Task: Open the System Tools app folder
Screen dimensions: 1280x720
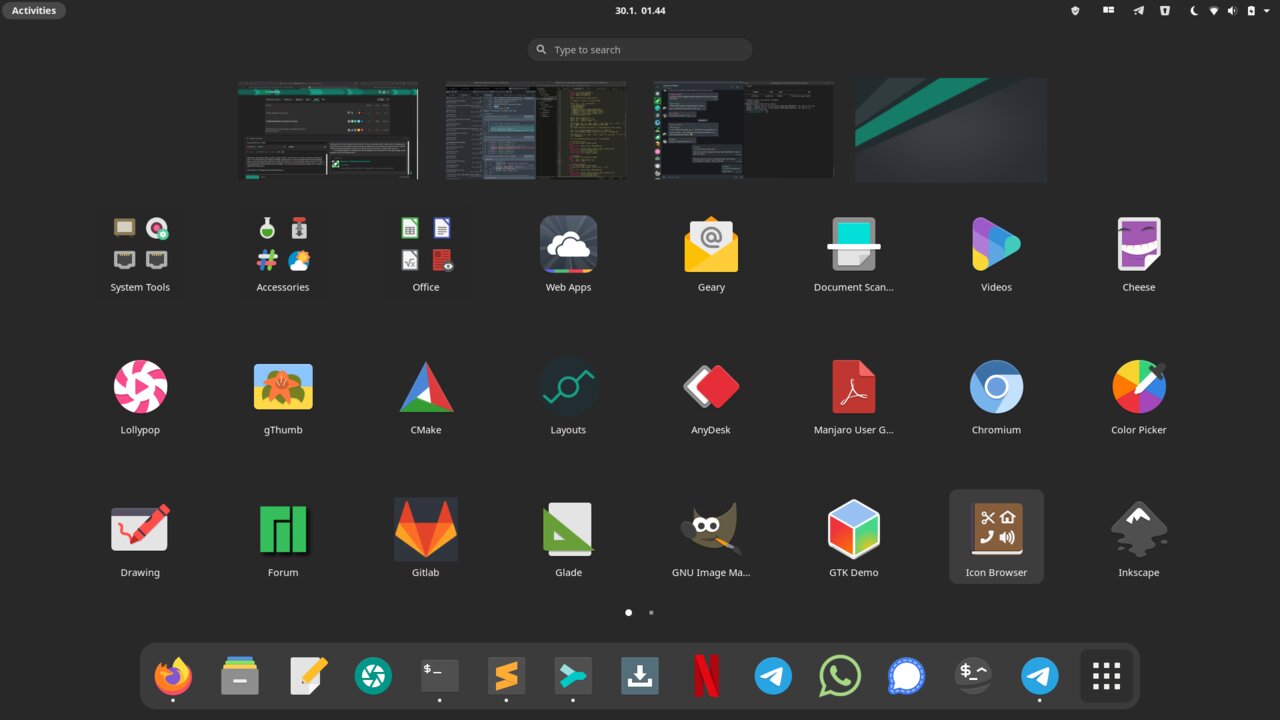Action: pyautogui.click(x=140, y=242)
